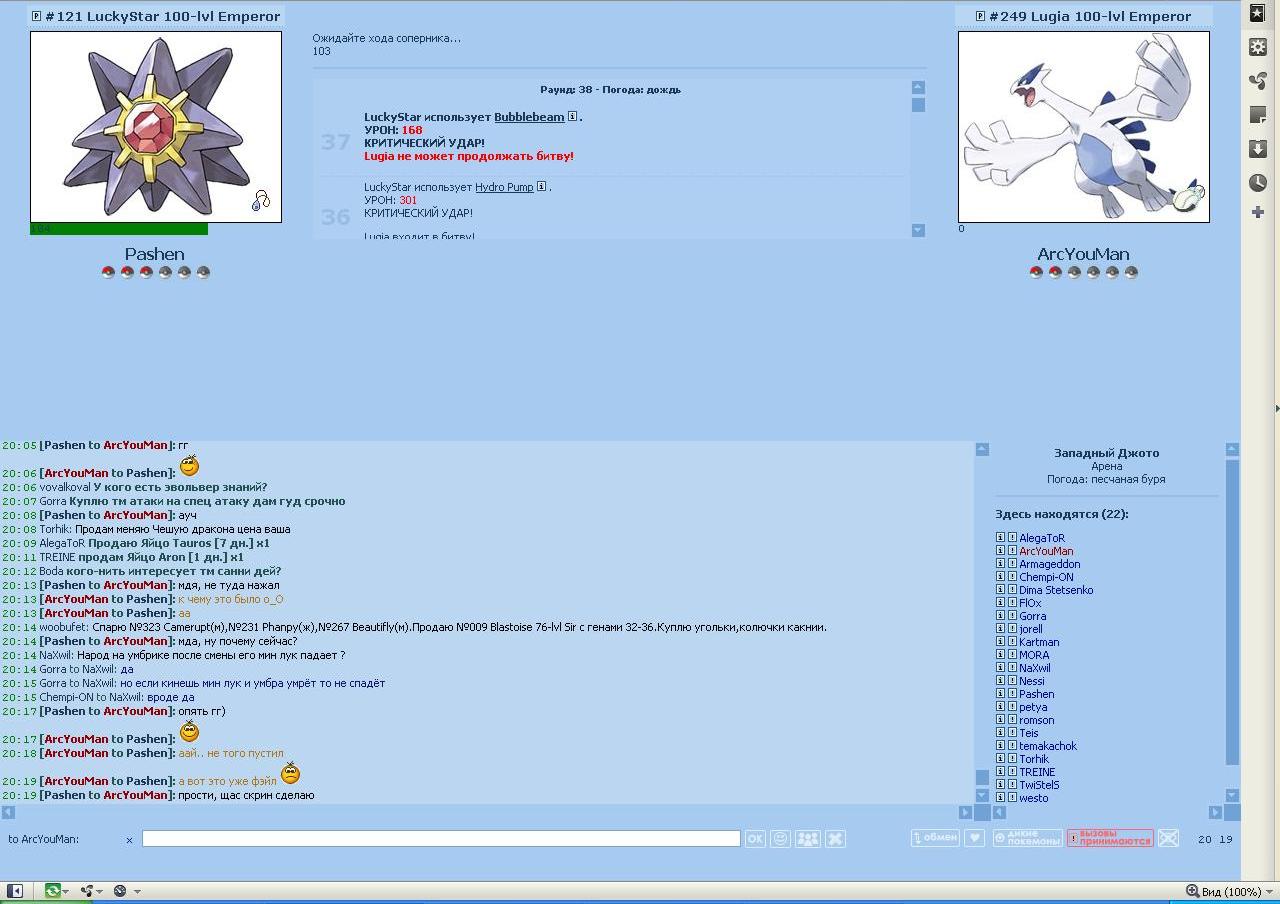Toggle the 'вызовы принимаются' challenge status

click(x=1110, y=838)
